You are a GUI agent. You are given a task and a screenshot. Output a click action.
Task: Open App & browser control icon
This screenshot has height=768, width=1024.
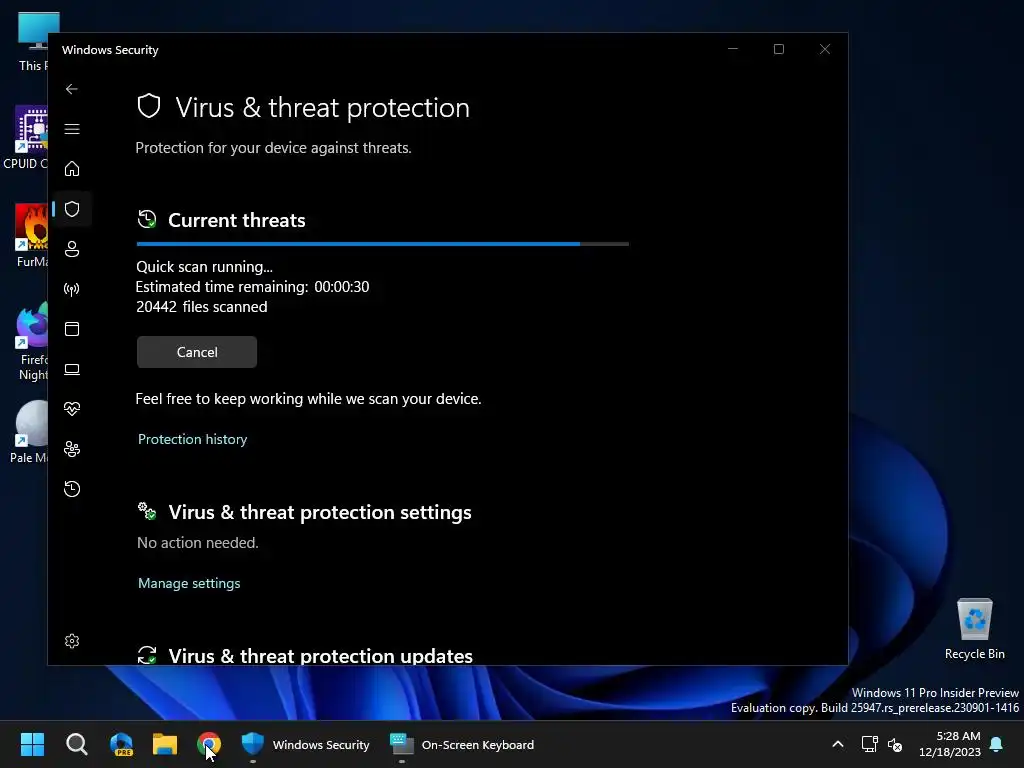[72, 329]
